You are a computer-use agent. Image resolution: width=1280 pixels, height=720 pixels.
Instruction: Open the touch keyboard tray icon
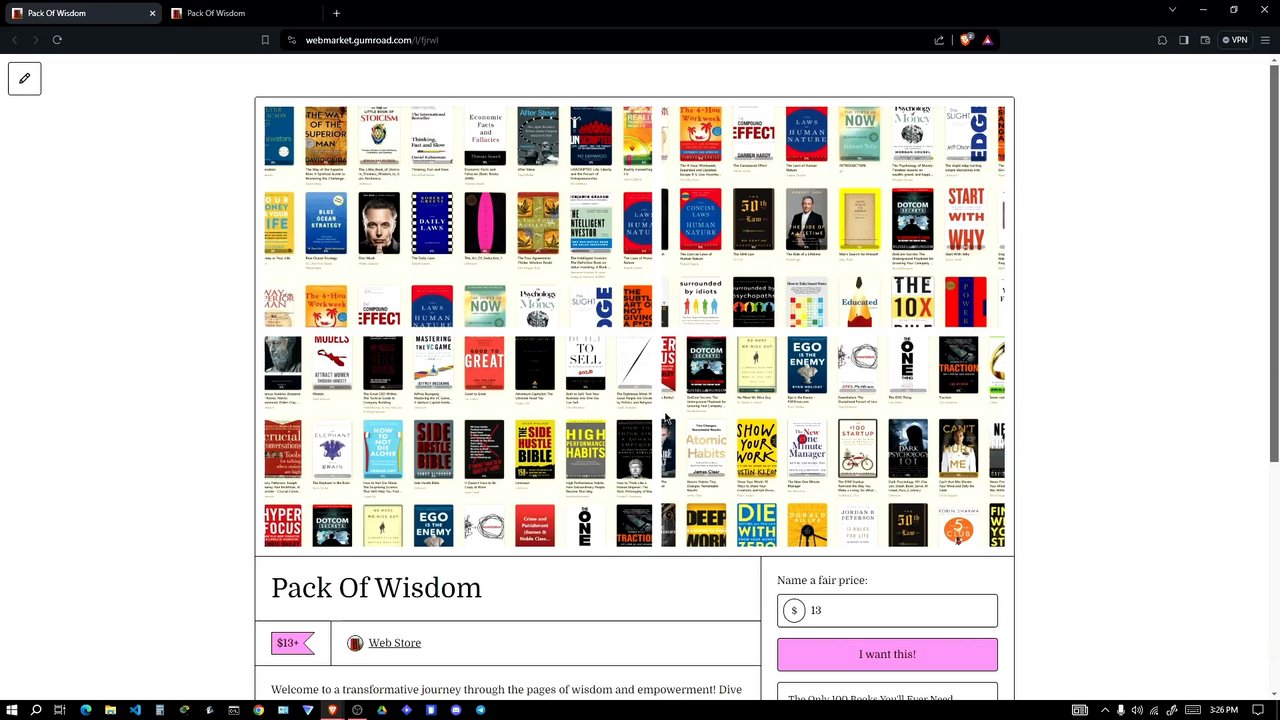coord(1193,710)
